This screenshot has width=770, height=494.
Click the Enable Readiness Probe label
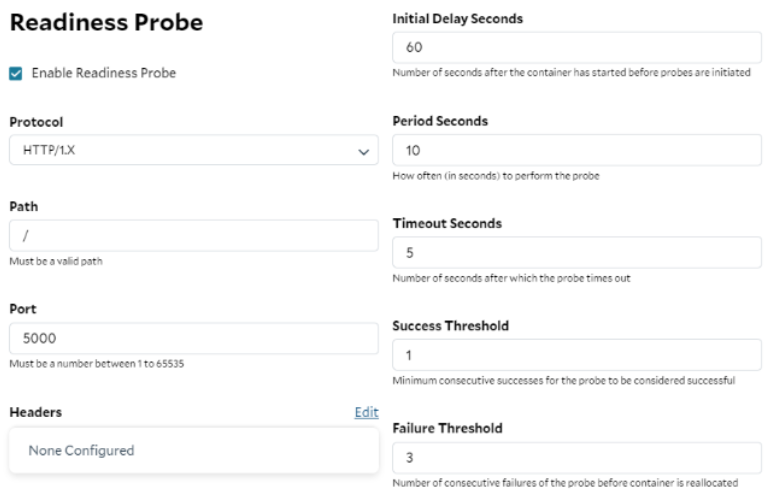coord(104,73)
